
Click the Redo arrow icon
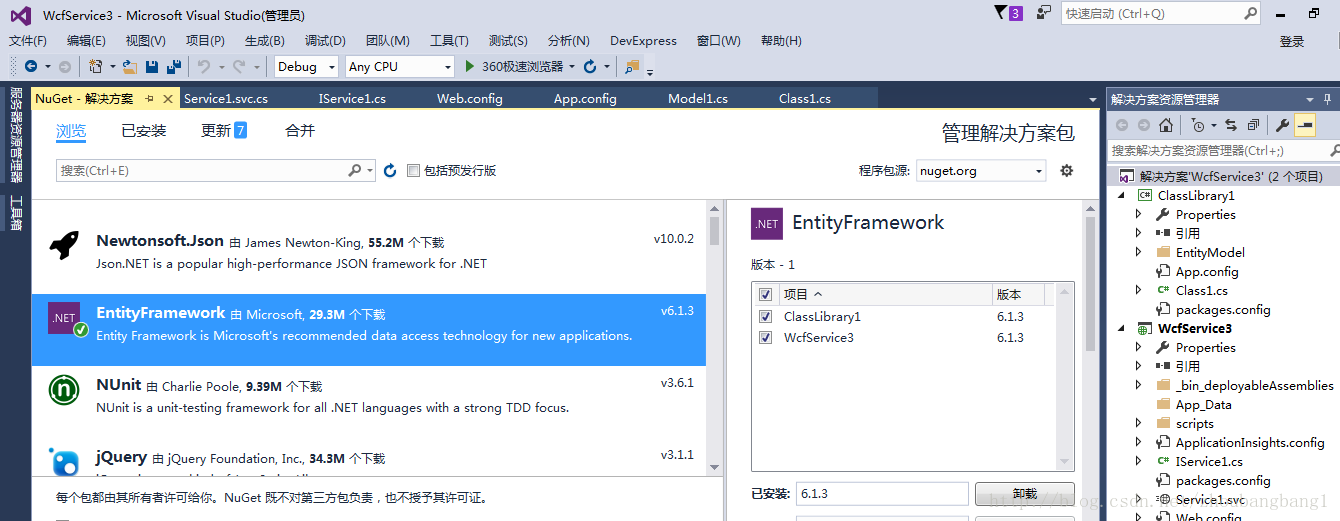point(239,67)
